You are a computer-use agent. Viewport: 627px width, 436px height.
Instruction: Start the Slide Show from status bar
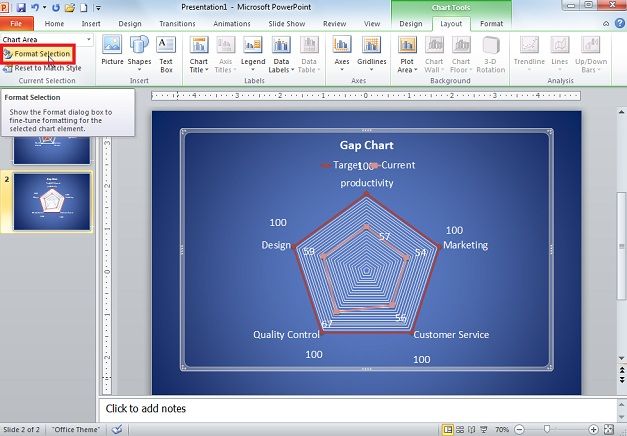(x=483, y=430)
